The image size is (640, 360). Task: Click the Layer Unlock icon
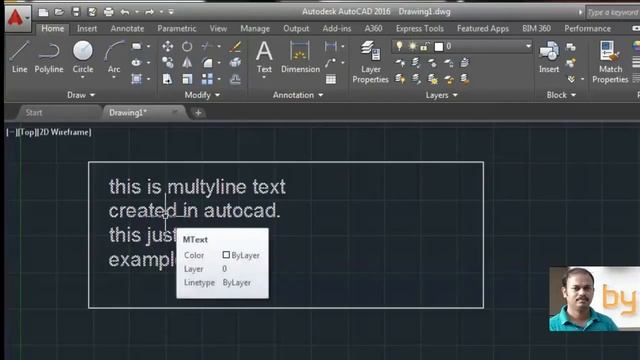click(x=449, y=79)
